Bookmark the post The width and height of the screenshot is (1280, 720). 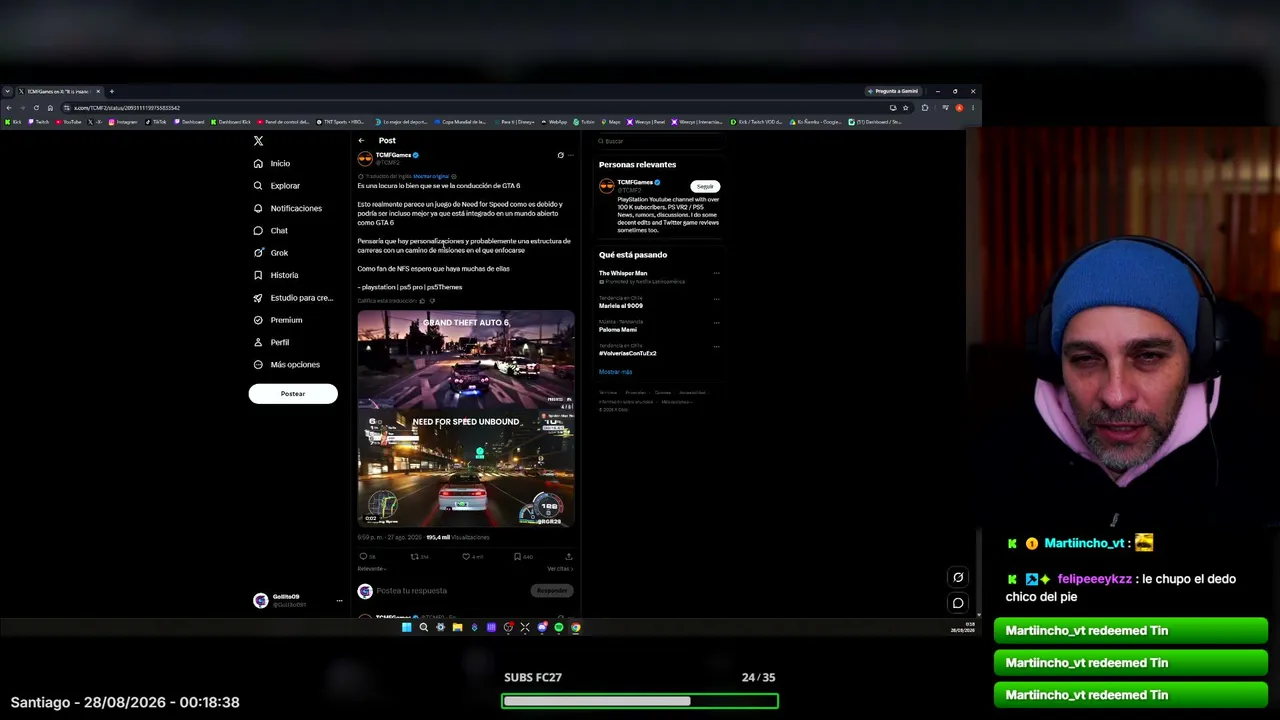point(517,557)
